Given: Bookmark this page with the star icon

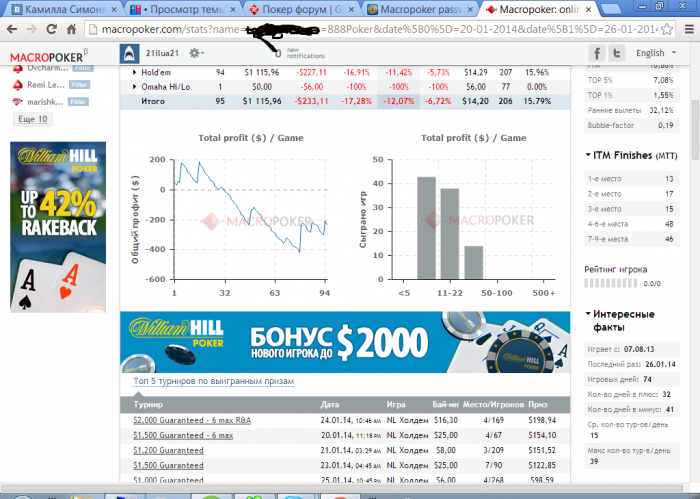Looking at the screenshot, I should click(x=667, y=29).
